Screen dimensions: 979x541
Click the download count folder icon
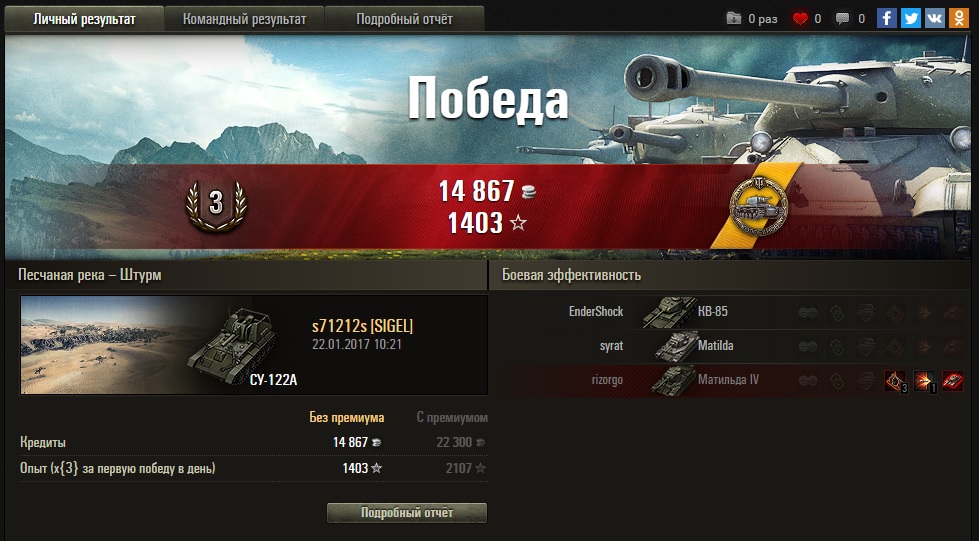734,19
